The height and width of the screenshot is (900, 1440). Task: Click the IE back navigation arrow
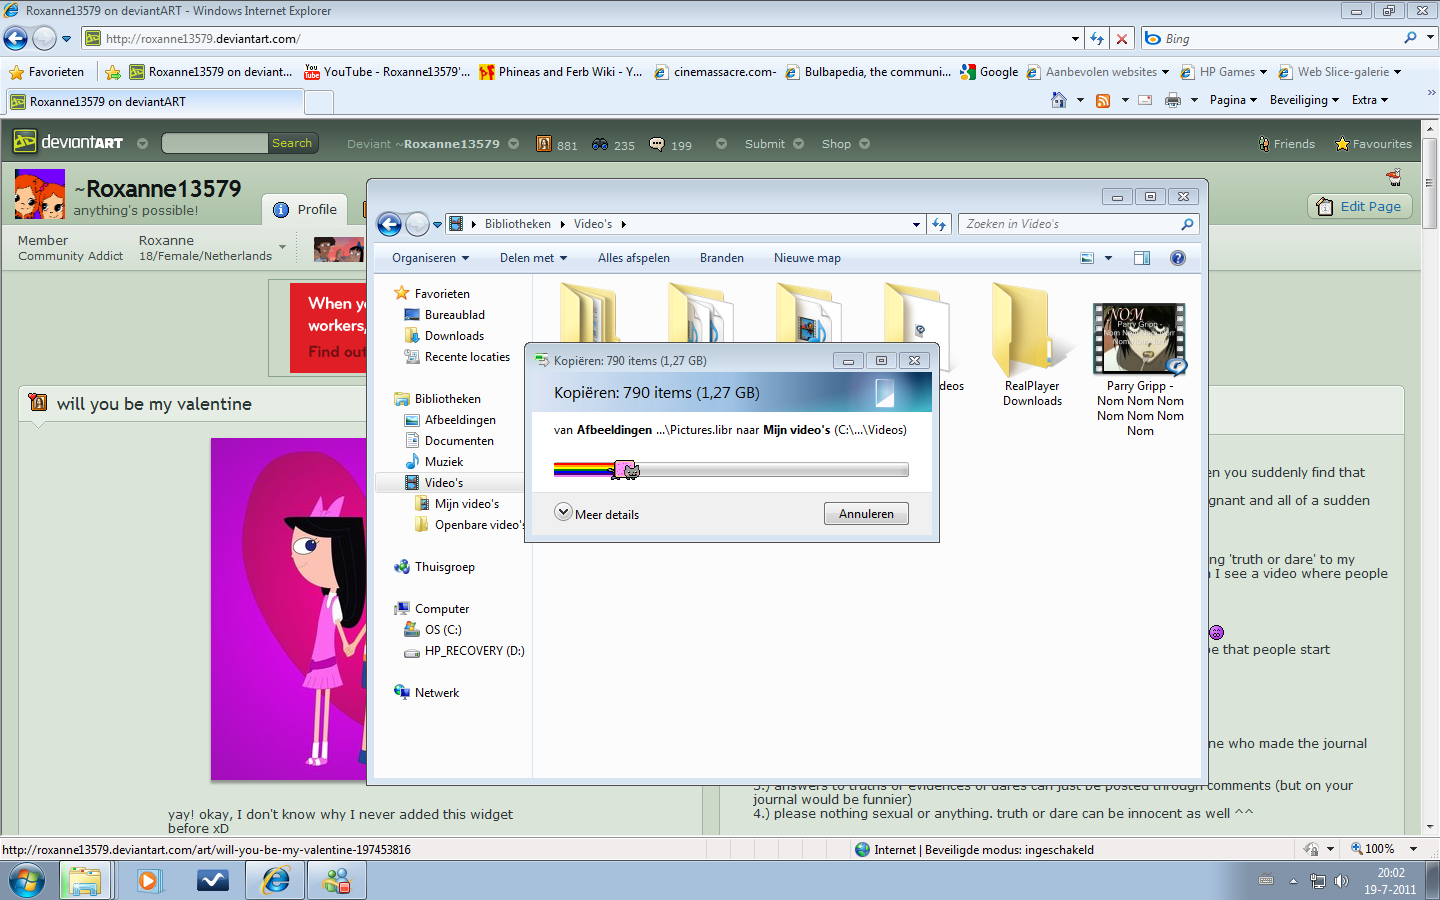click(x=16, y=39)
